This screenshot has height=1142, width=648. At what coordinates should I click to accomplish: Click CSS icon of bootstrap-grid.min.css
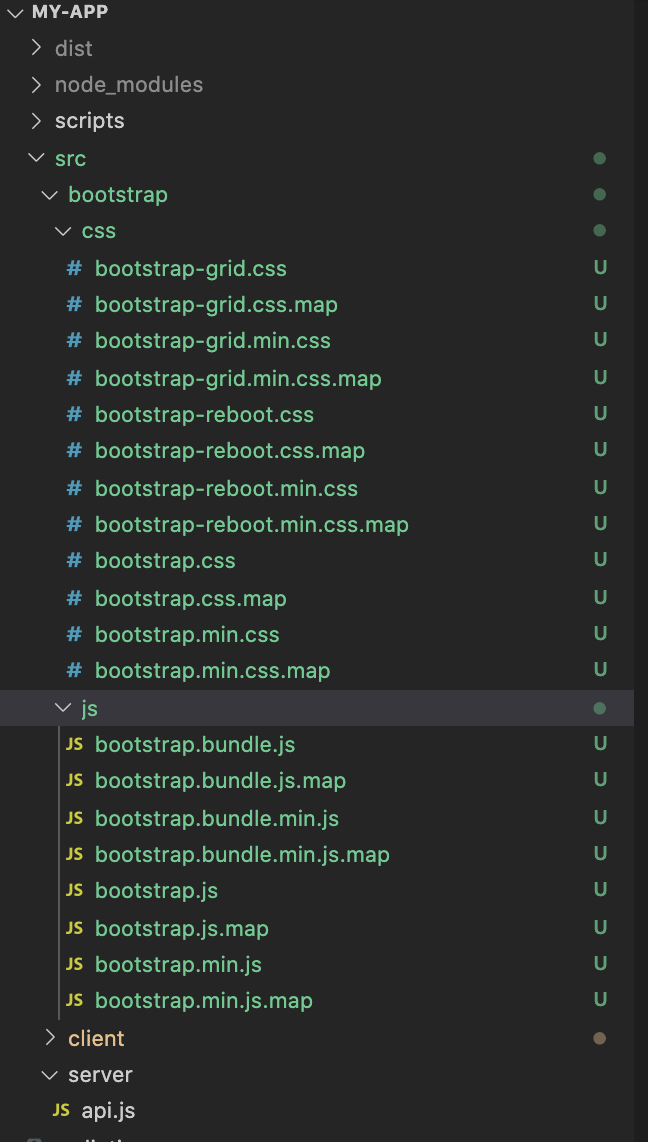[74, 341]
